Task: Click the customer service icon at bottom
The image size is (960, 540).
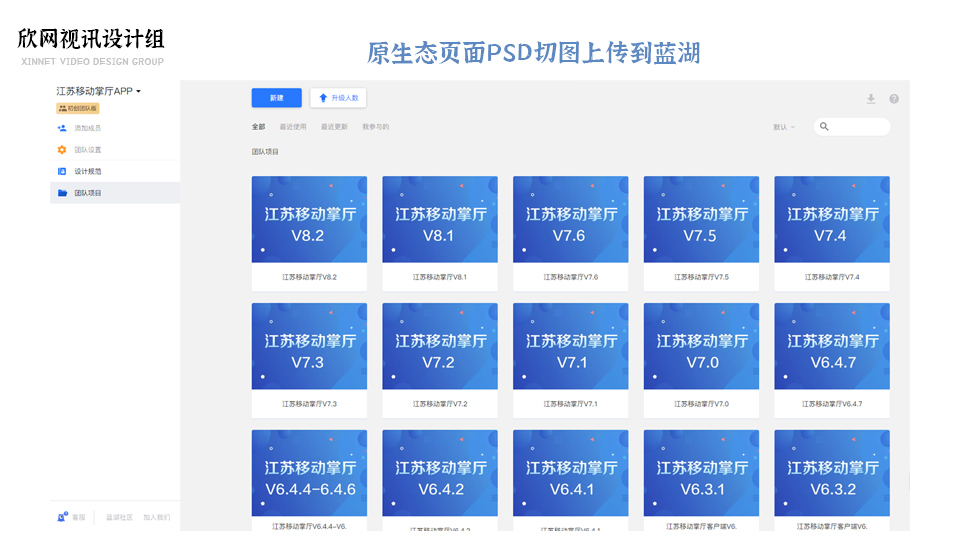Action: click(62, 517)
